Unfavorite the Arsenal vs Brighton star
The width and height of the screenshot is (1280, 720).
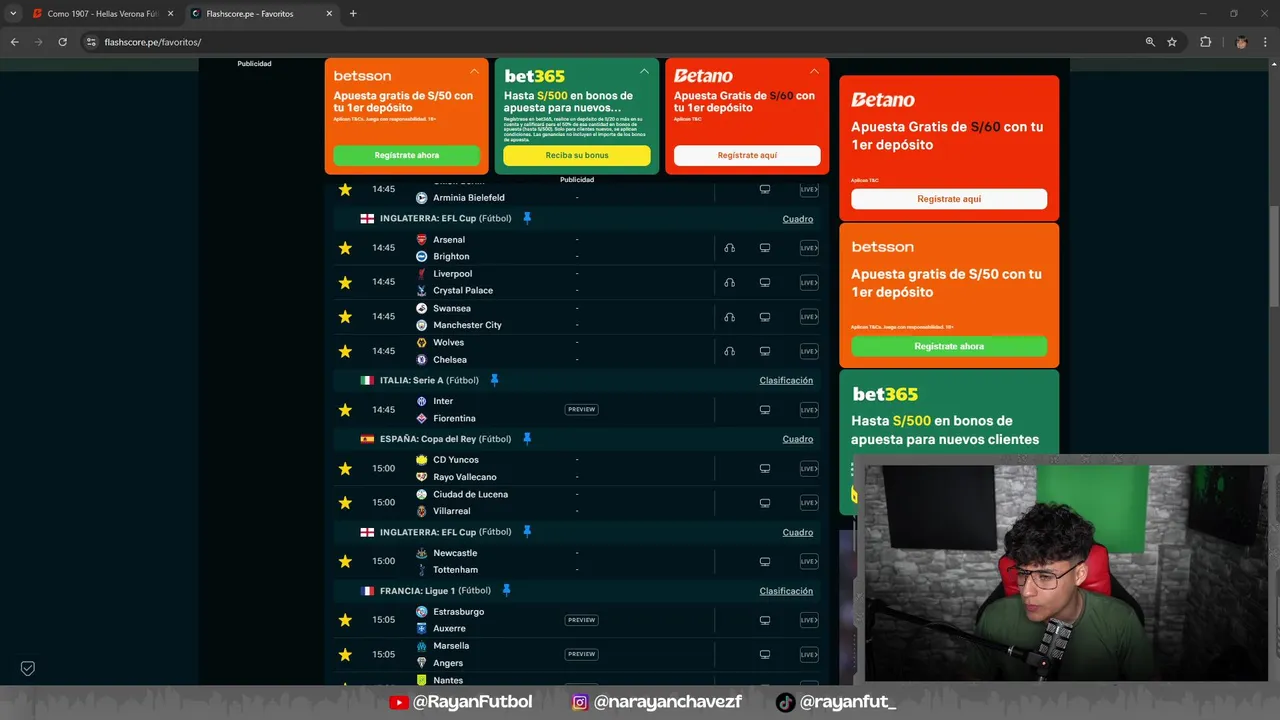345,248
